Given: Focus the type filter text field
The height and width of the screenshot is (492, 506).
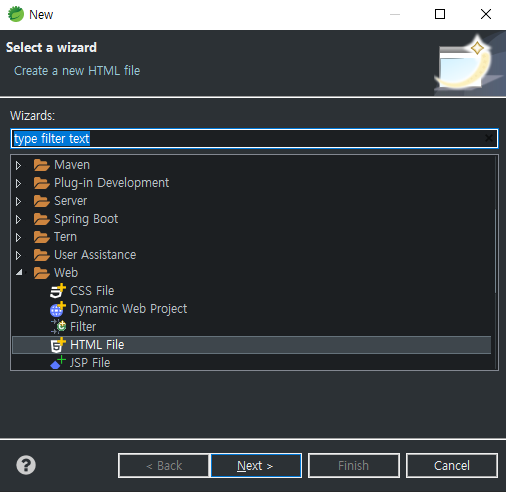Looking at the screenshot, I should pyautogui.click(x=254, y=138).
